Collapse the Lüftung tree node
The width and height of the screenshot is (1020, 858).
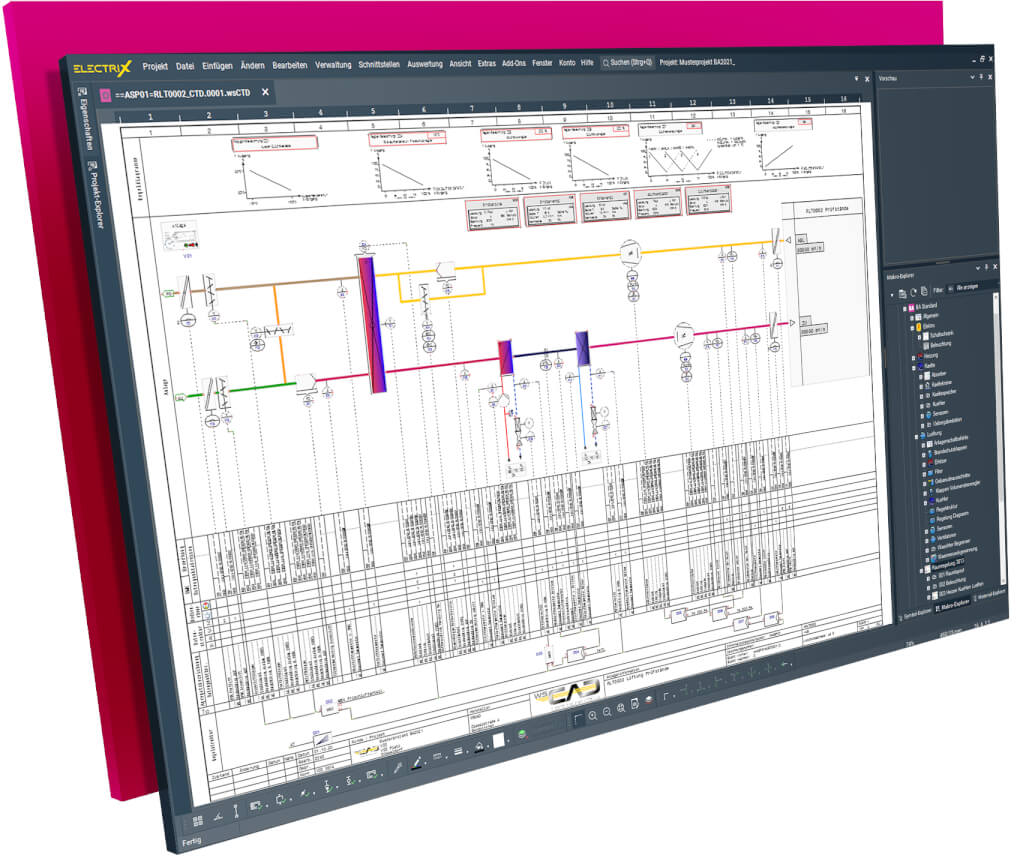tap(916, 437)
